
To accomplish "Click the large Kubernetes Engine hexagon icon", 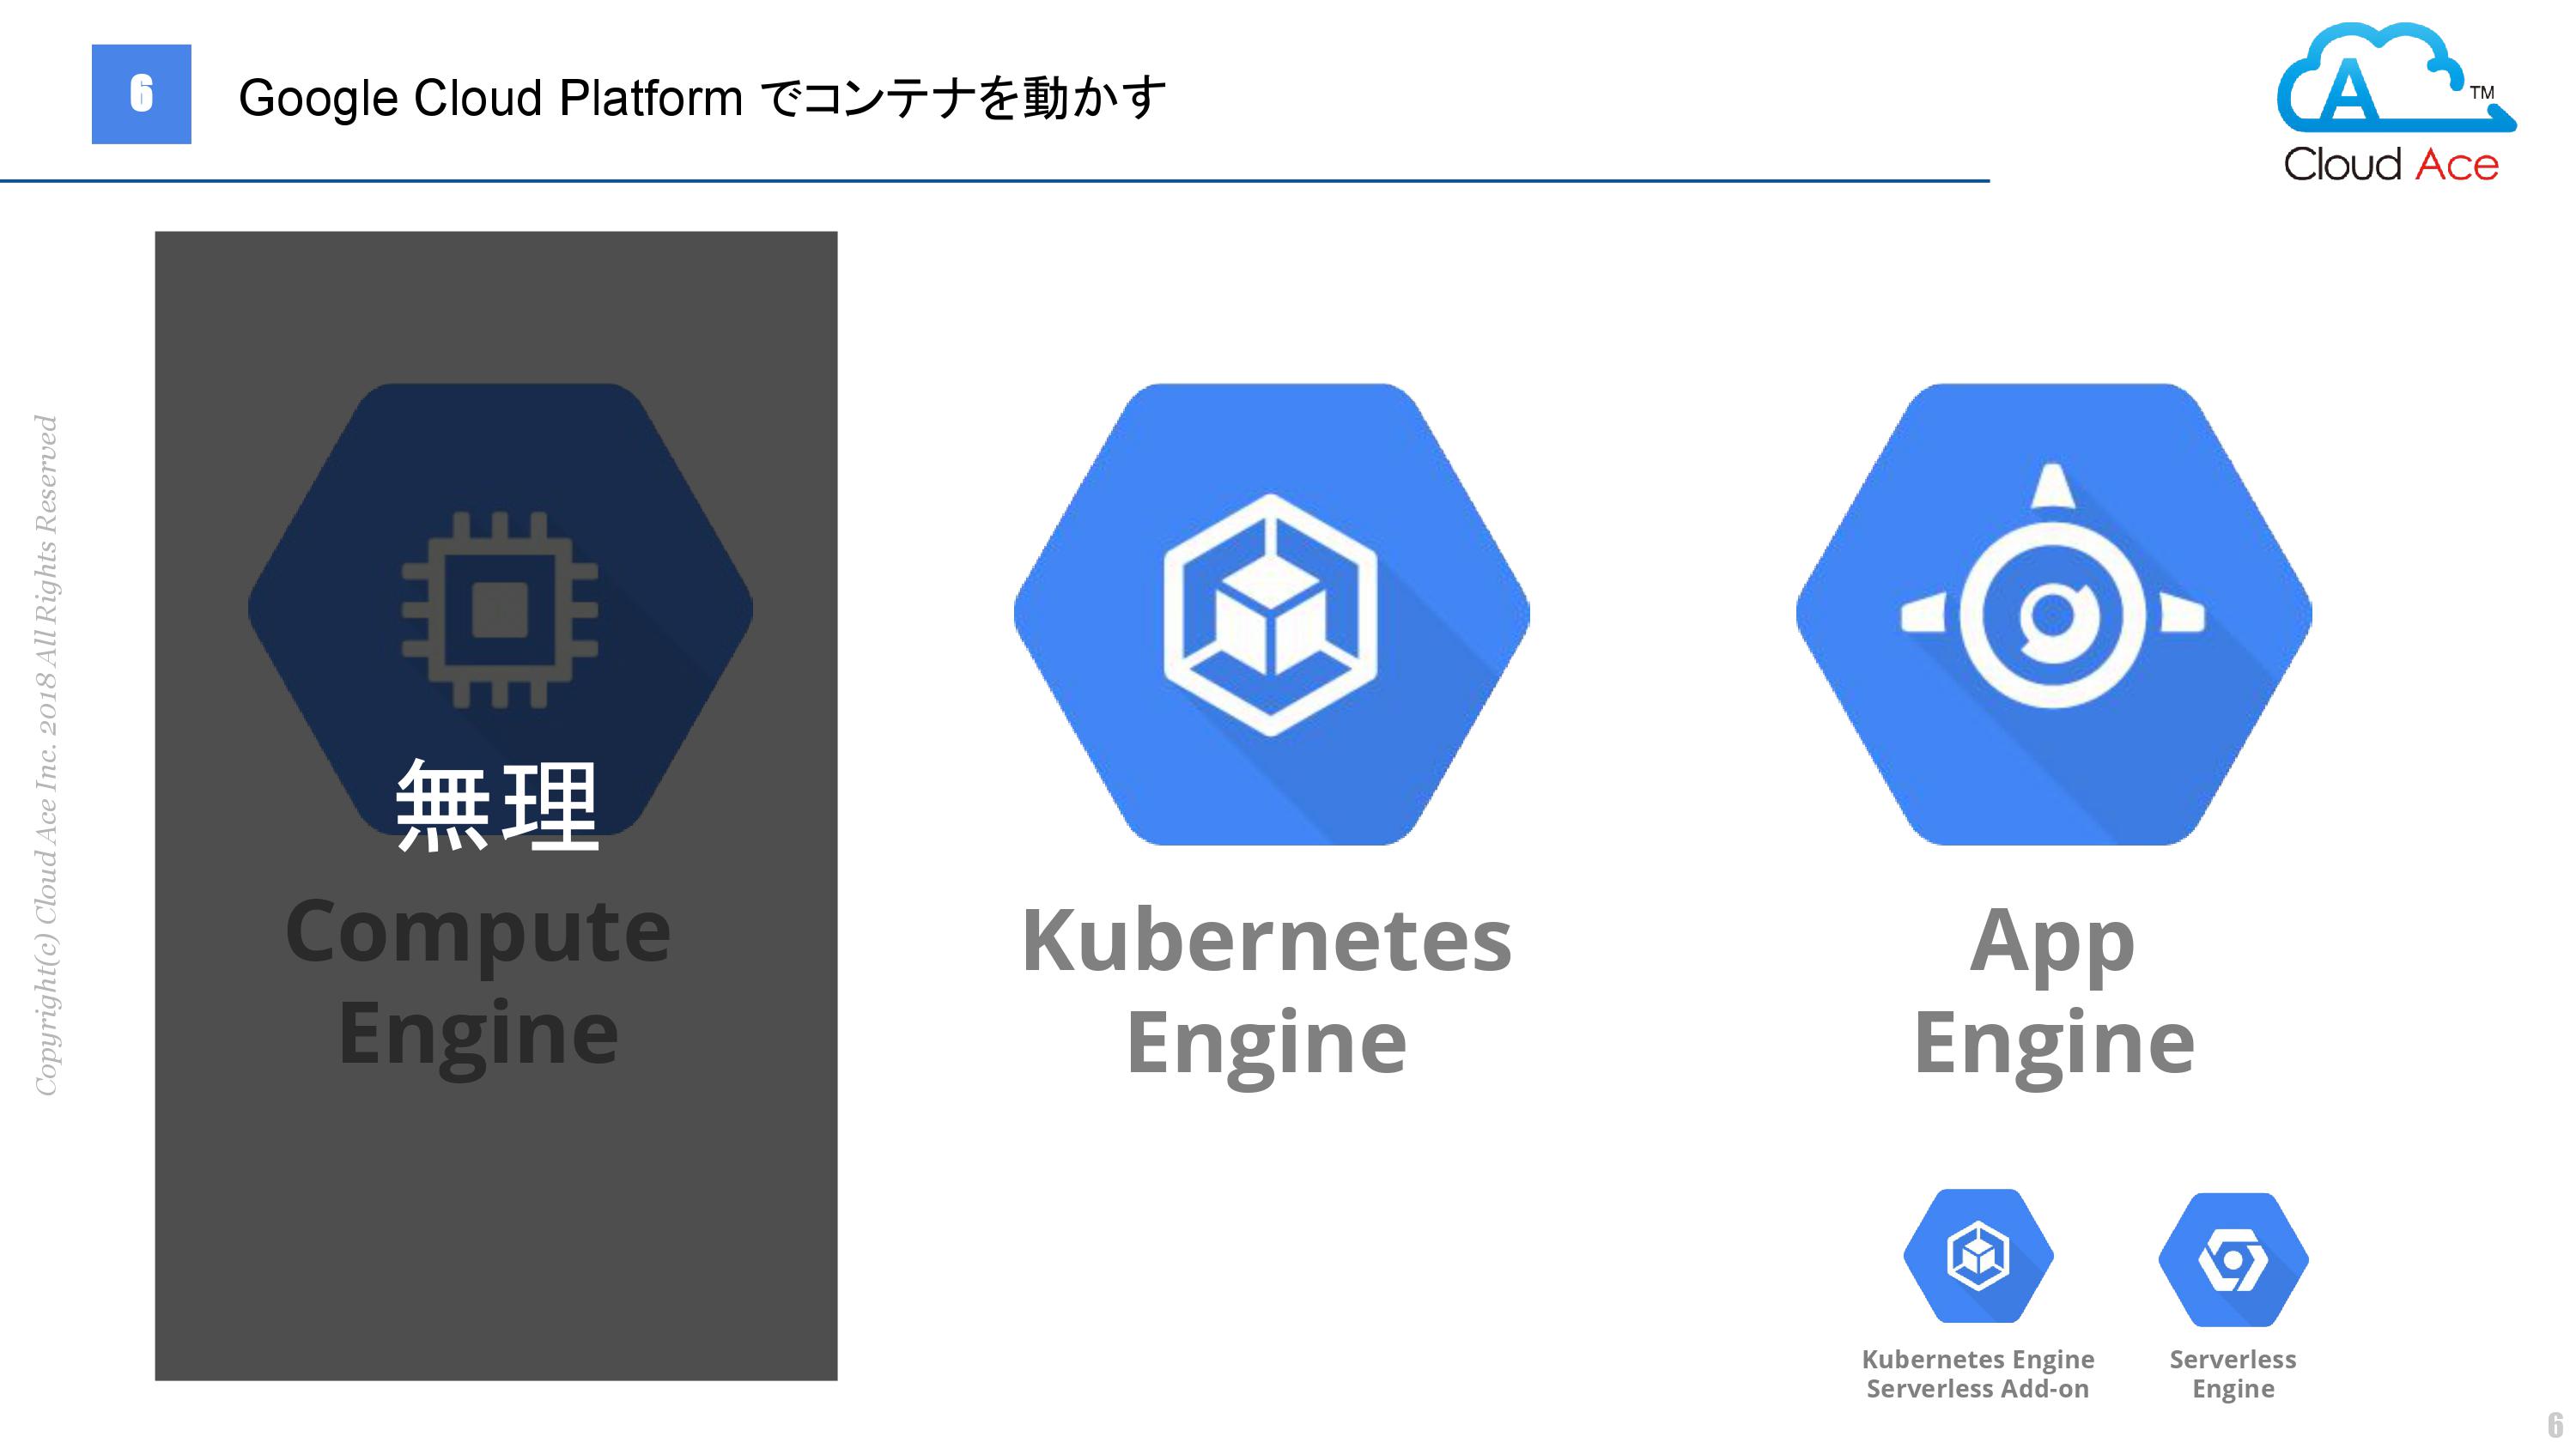I will click(x=1271, y=614).
